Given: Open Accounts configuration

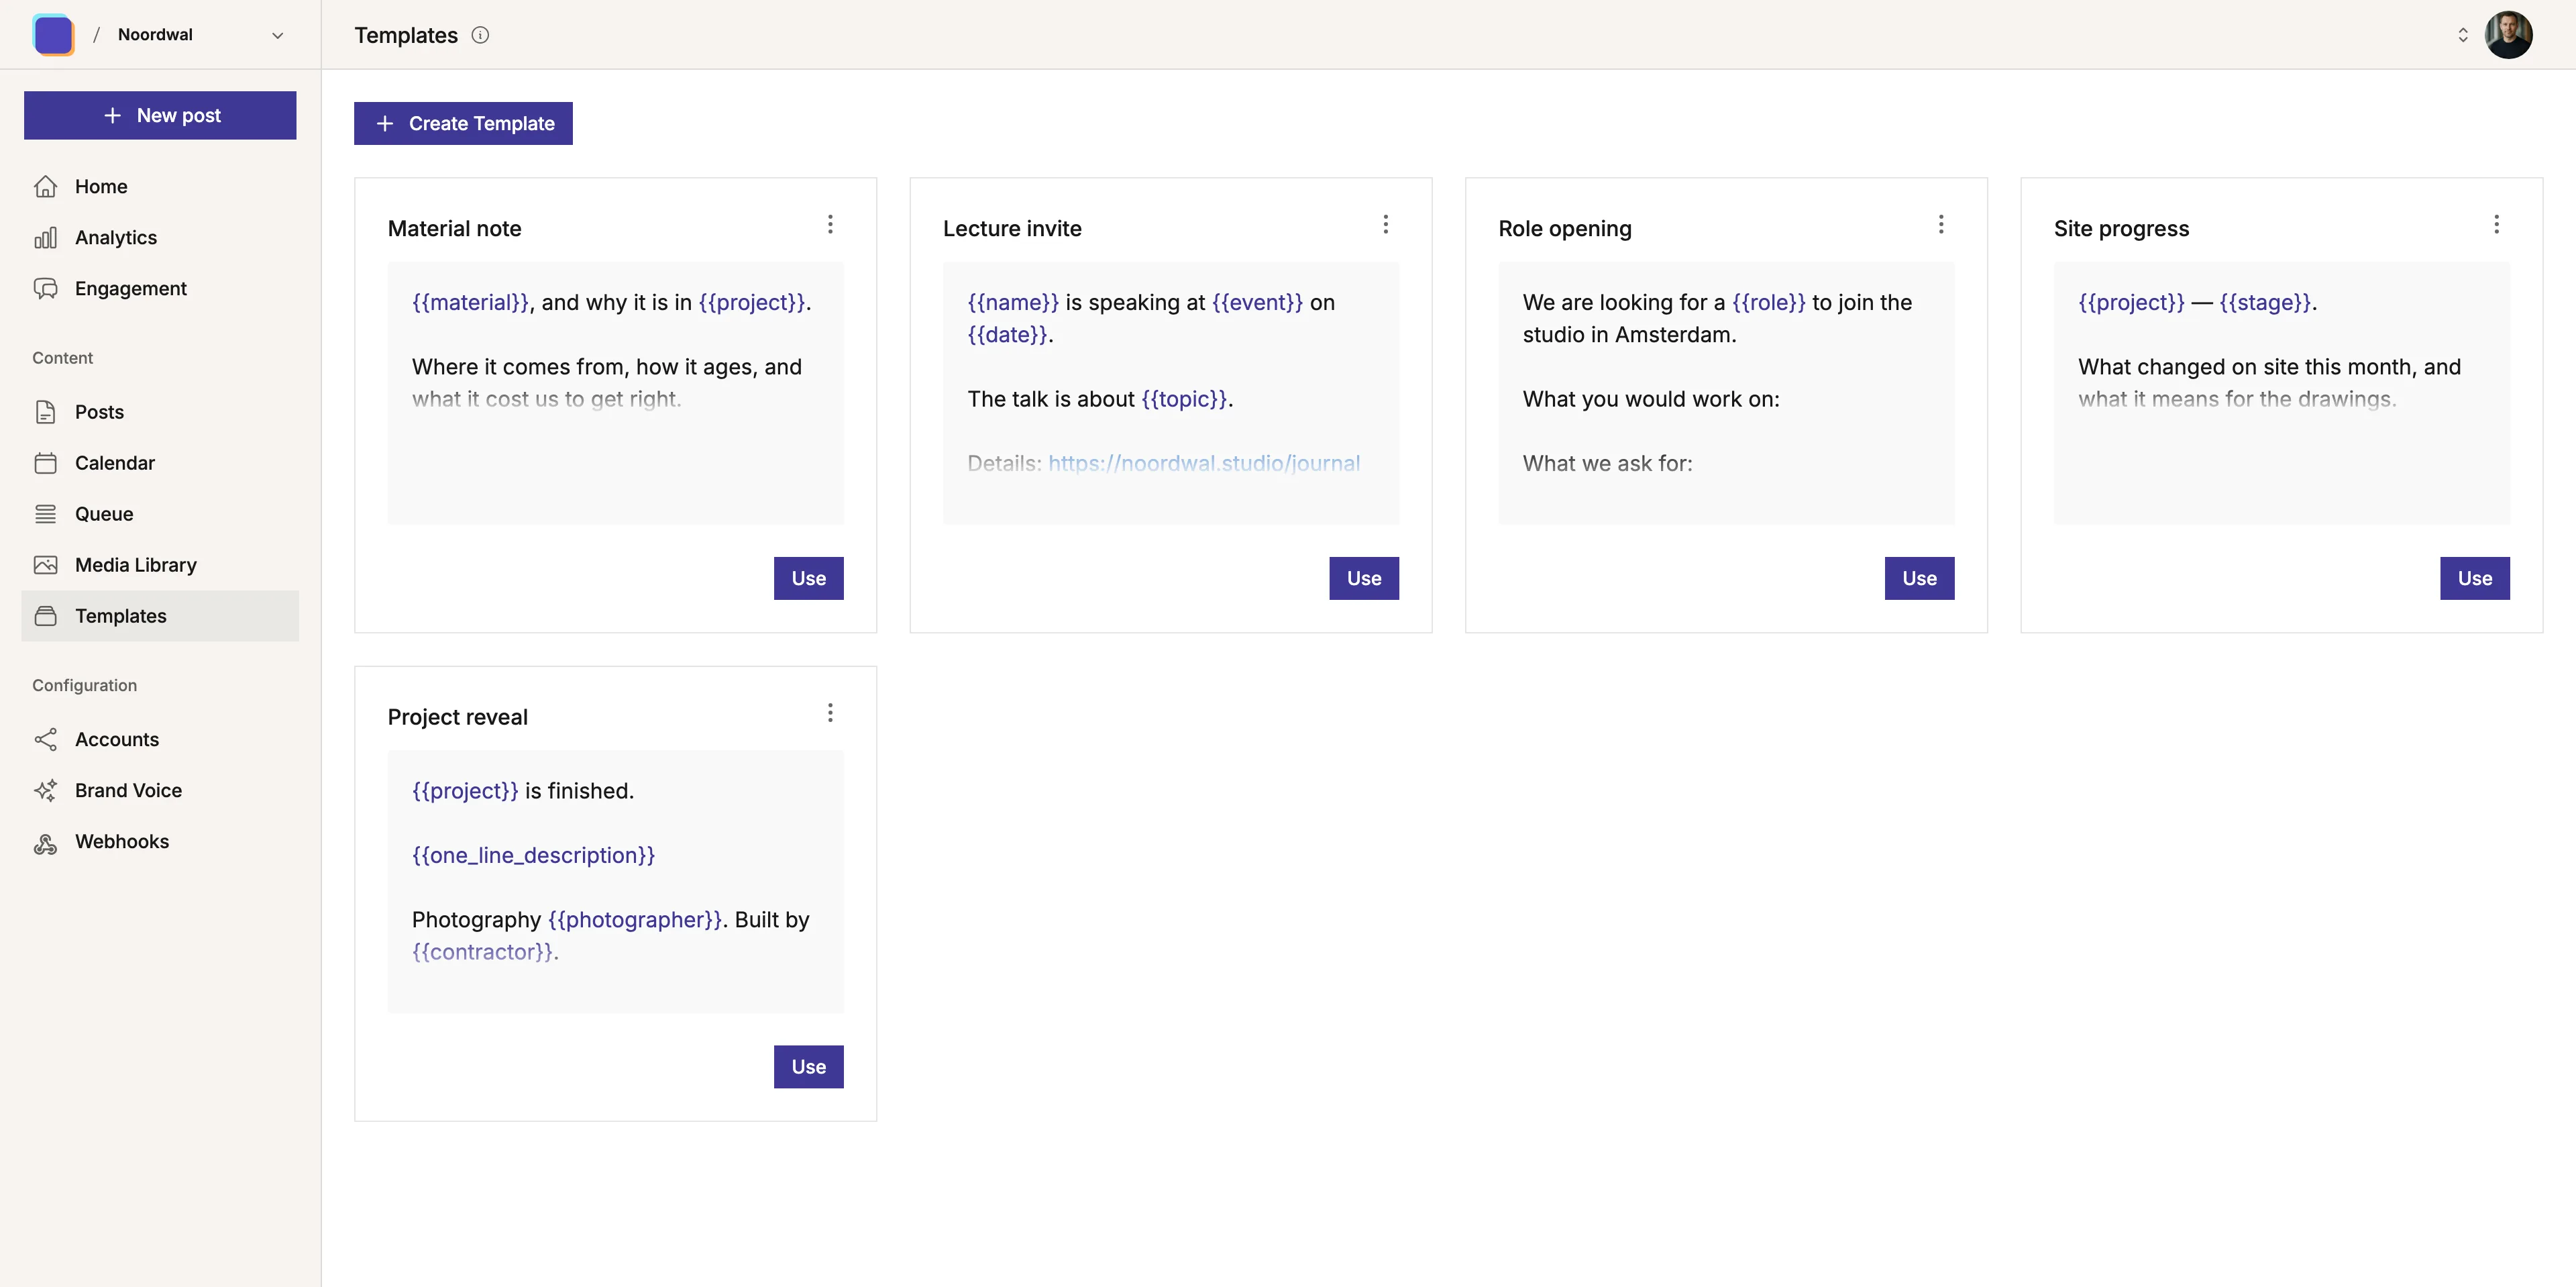Looking at the screenshot, I should pos(160,739).
